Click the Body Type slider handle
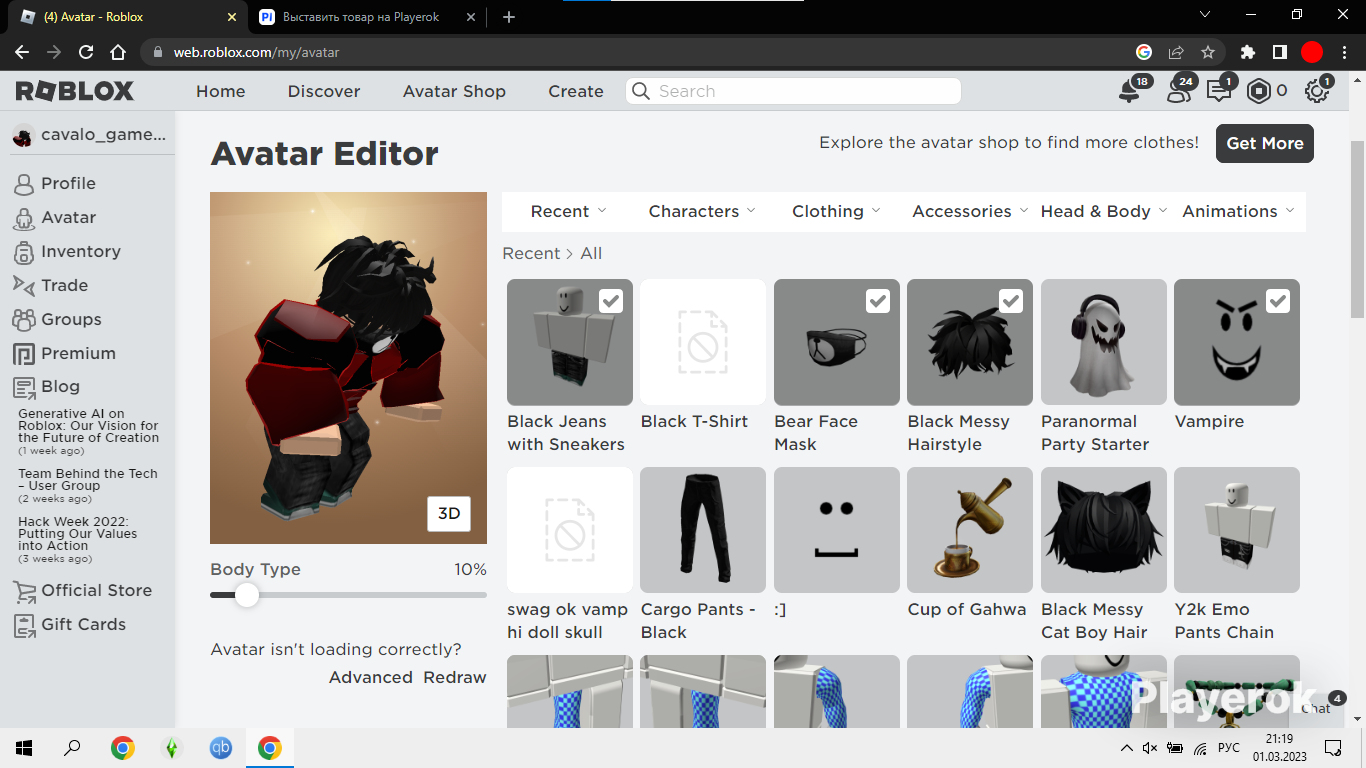 pyautogui.click(x=246, y=595)
